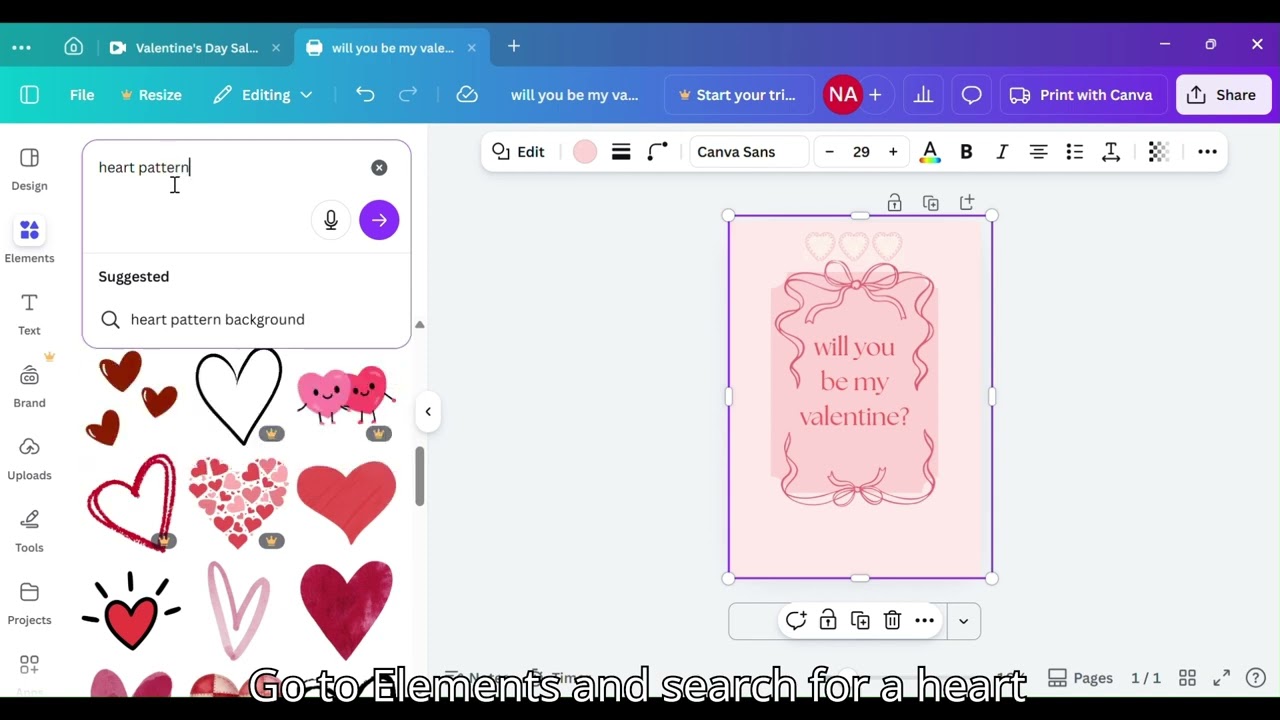Open the Text panel in the sidebar
Viewport: 1280px width, 720px height.
tap(29, 313)
